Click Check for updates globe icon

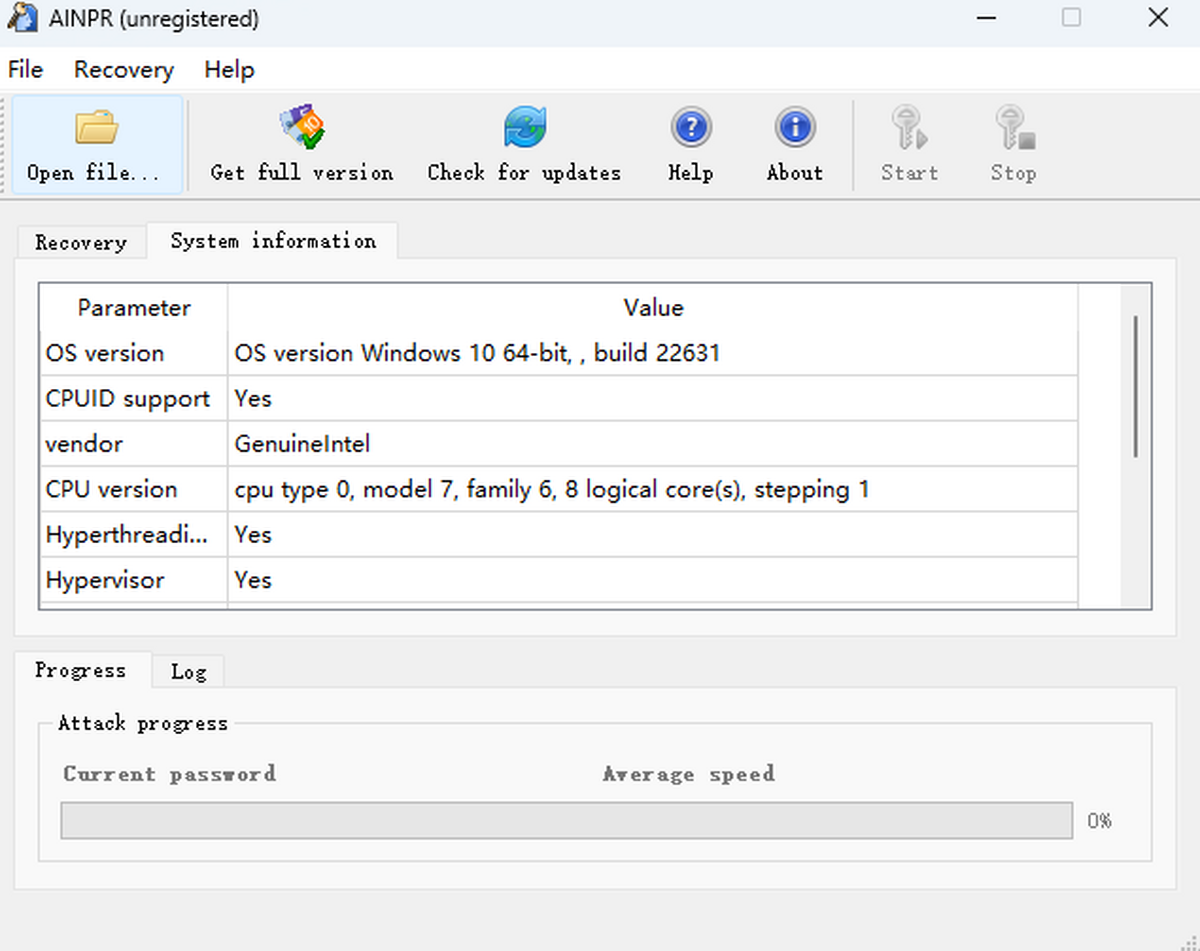[x=524, y=127]
